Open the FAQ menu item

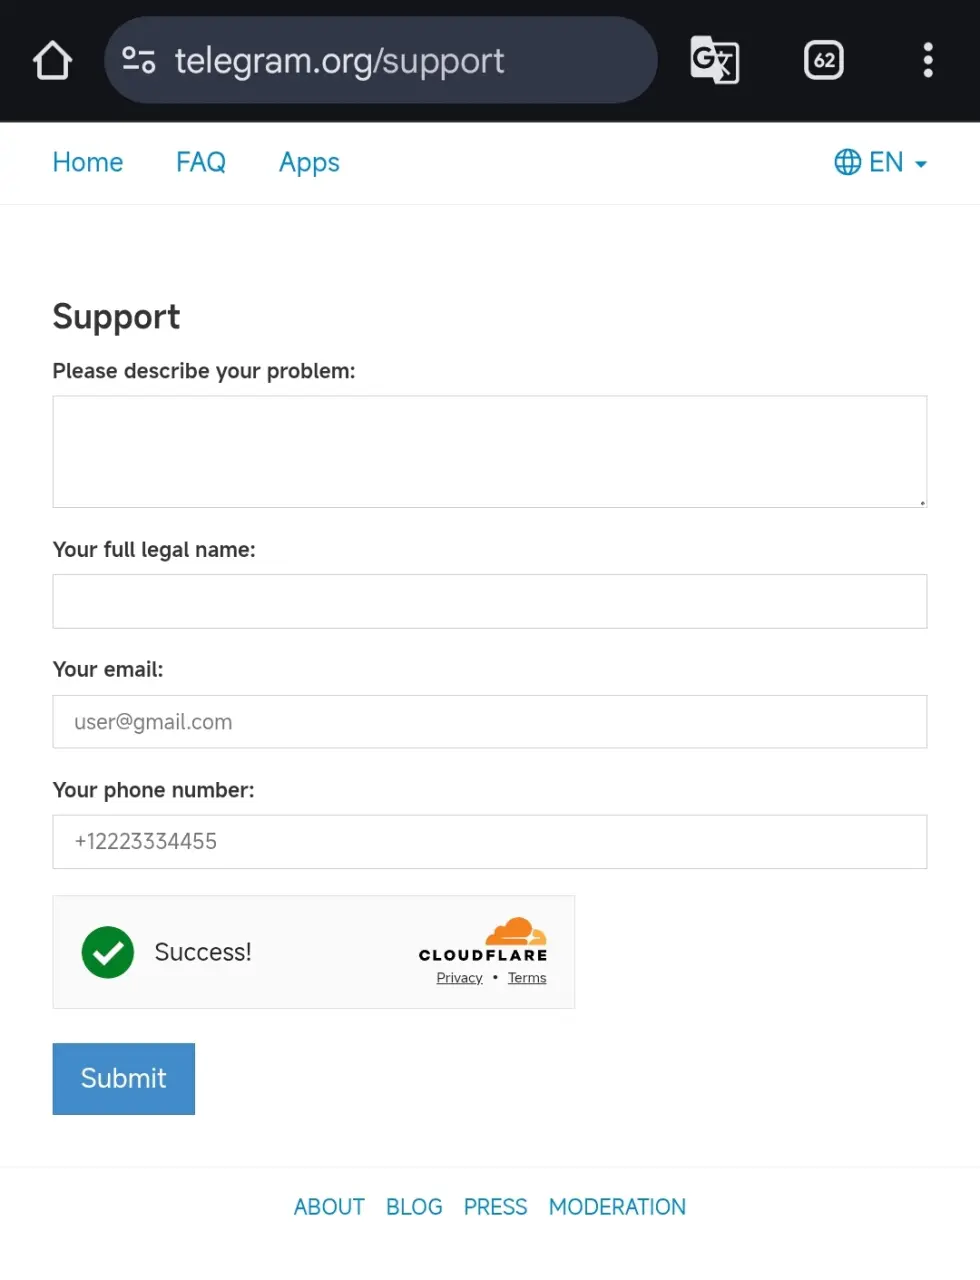click(x=201, y=162)
